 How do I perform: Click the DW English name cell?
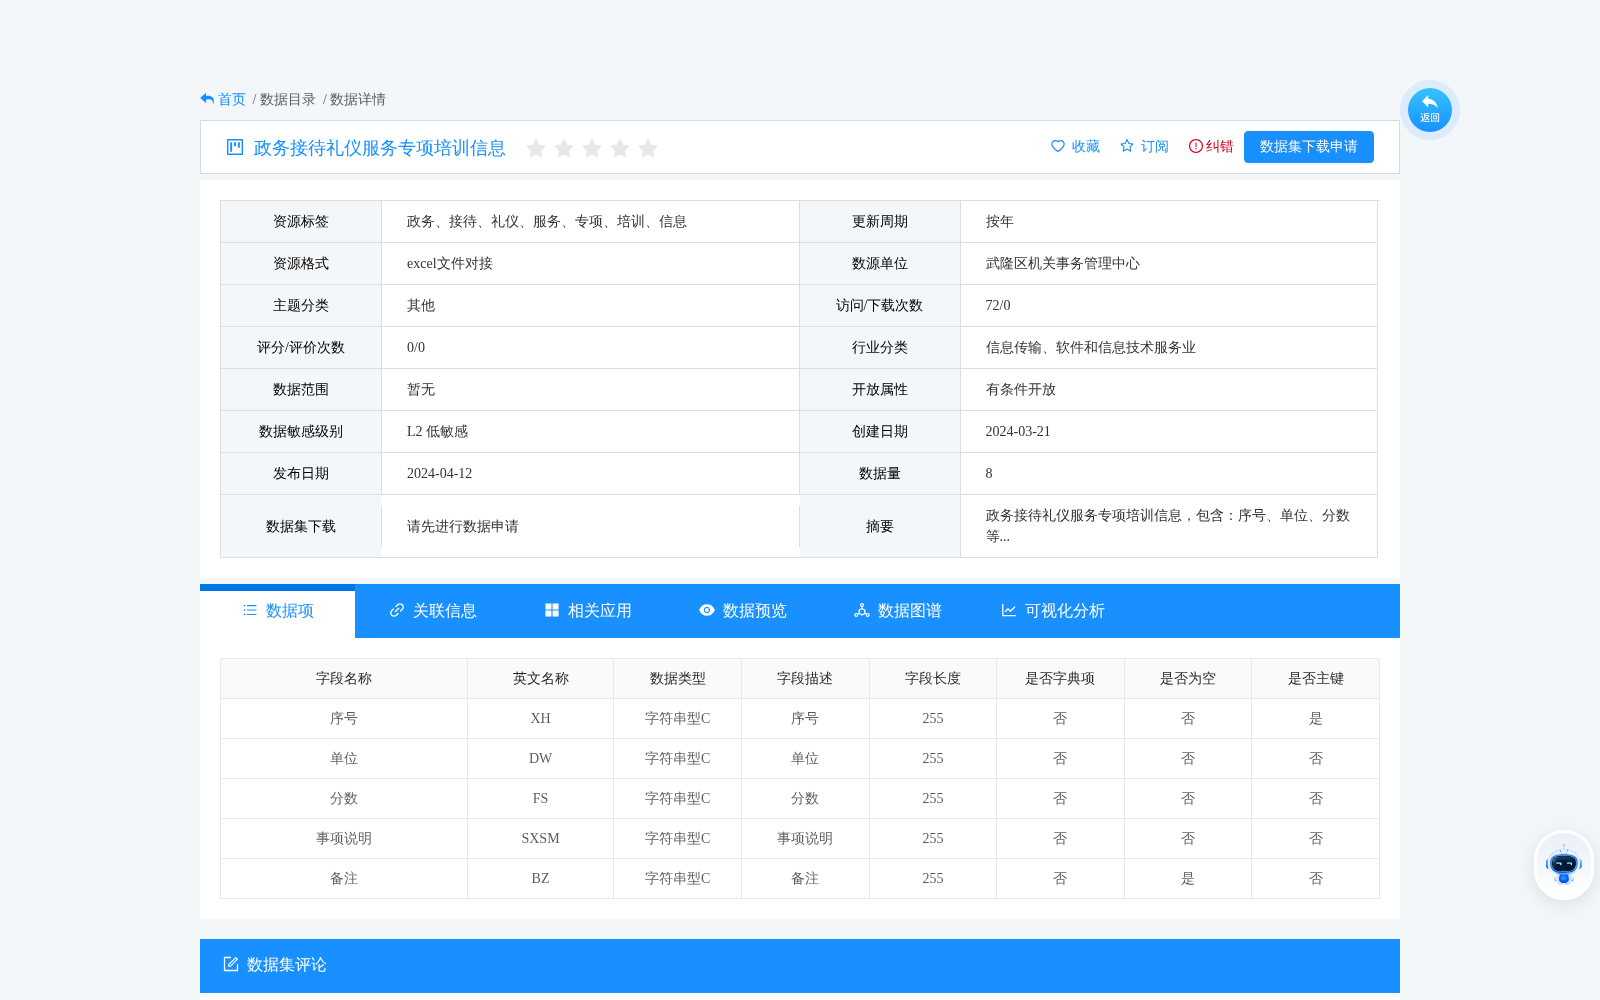coord(541,759)
